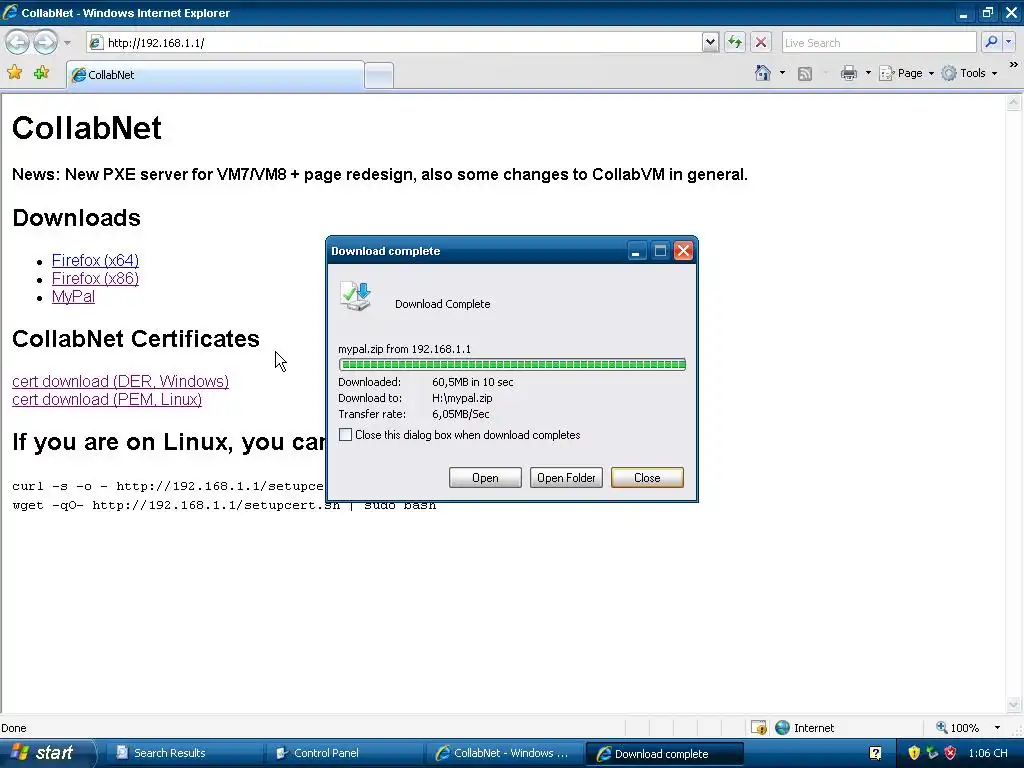Switch to Control Panel taskbar window
The height and width of the screenshot is (768, 1024).
[x=343, y=753]
